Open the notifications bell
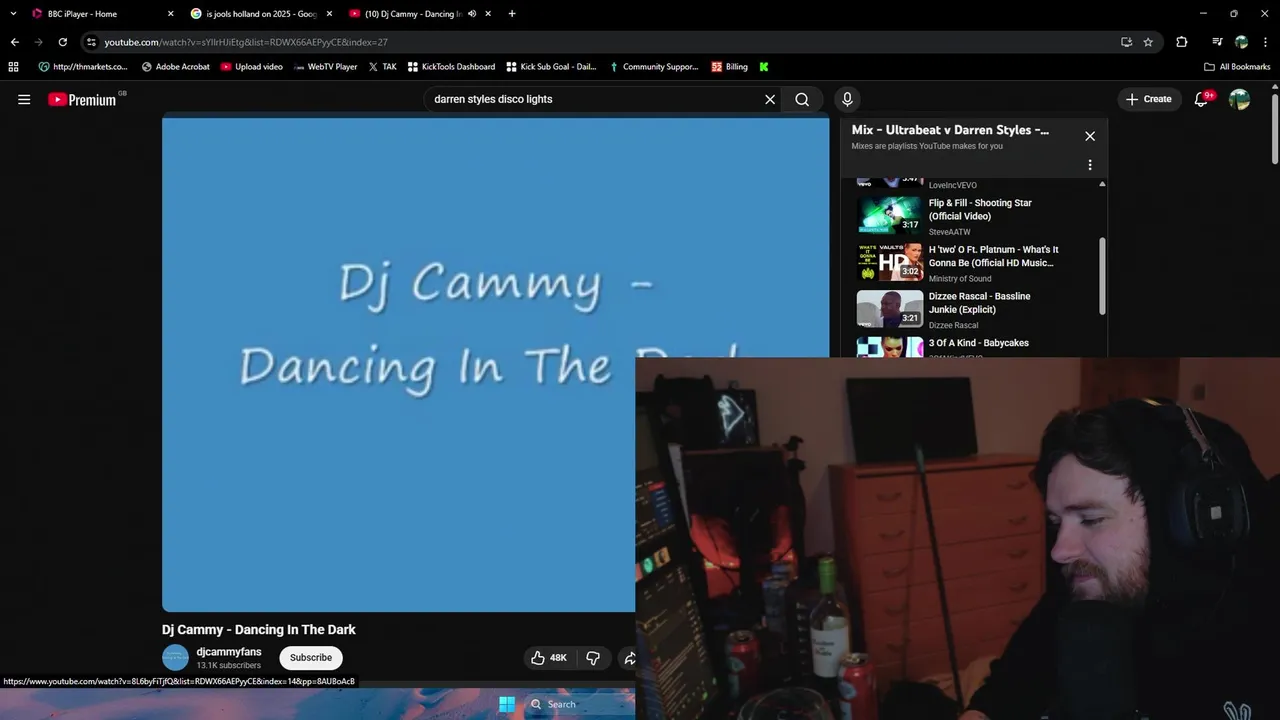 tap(1202, 99)
